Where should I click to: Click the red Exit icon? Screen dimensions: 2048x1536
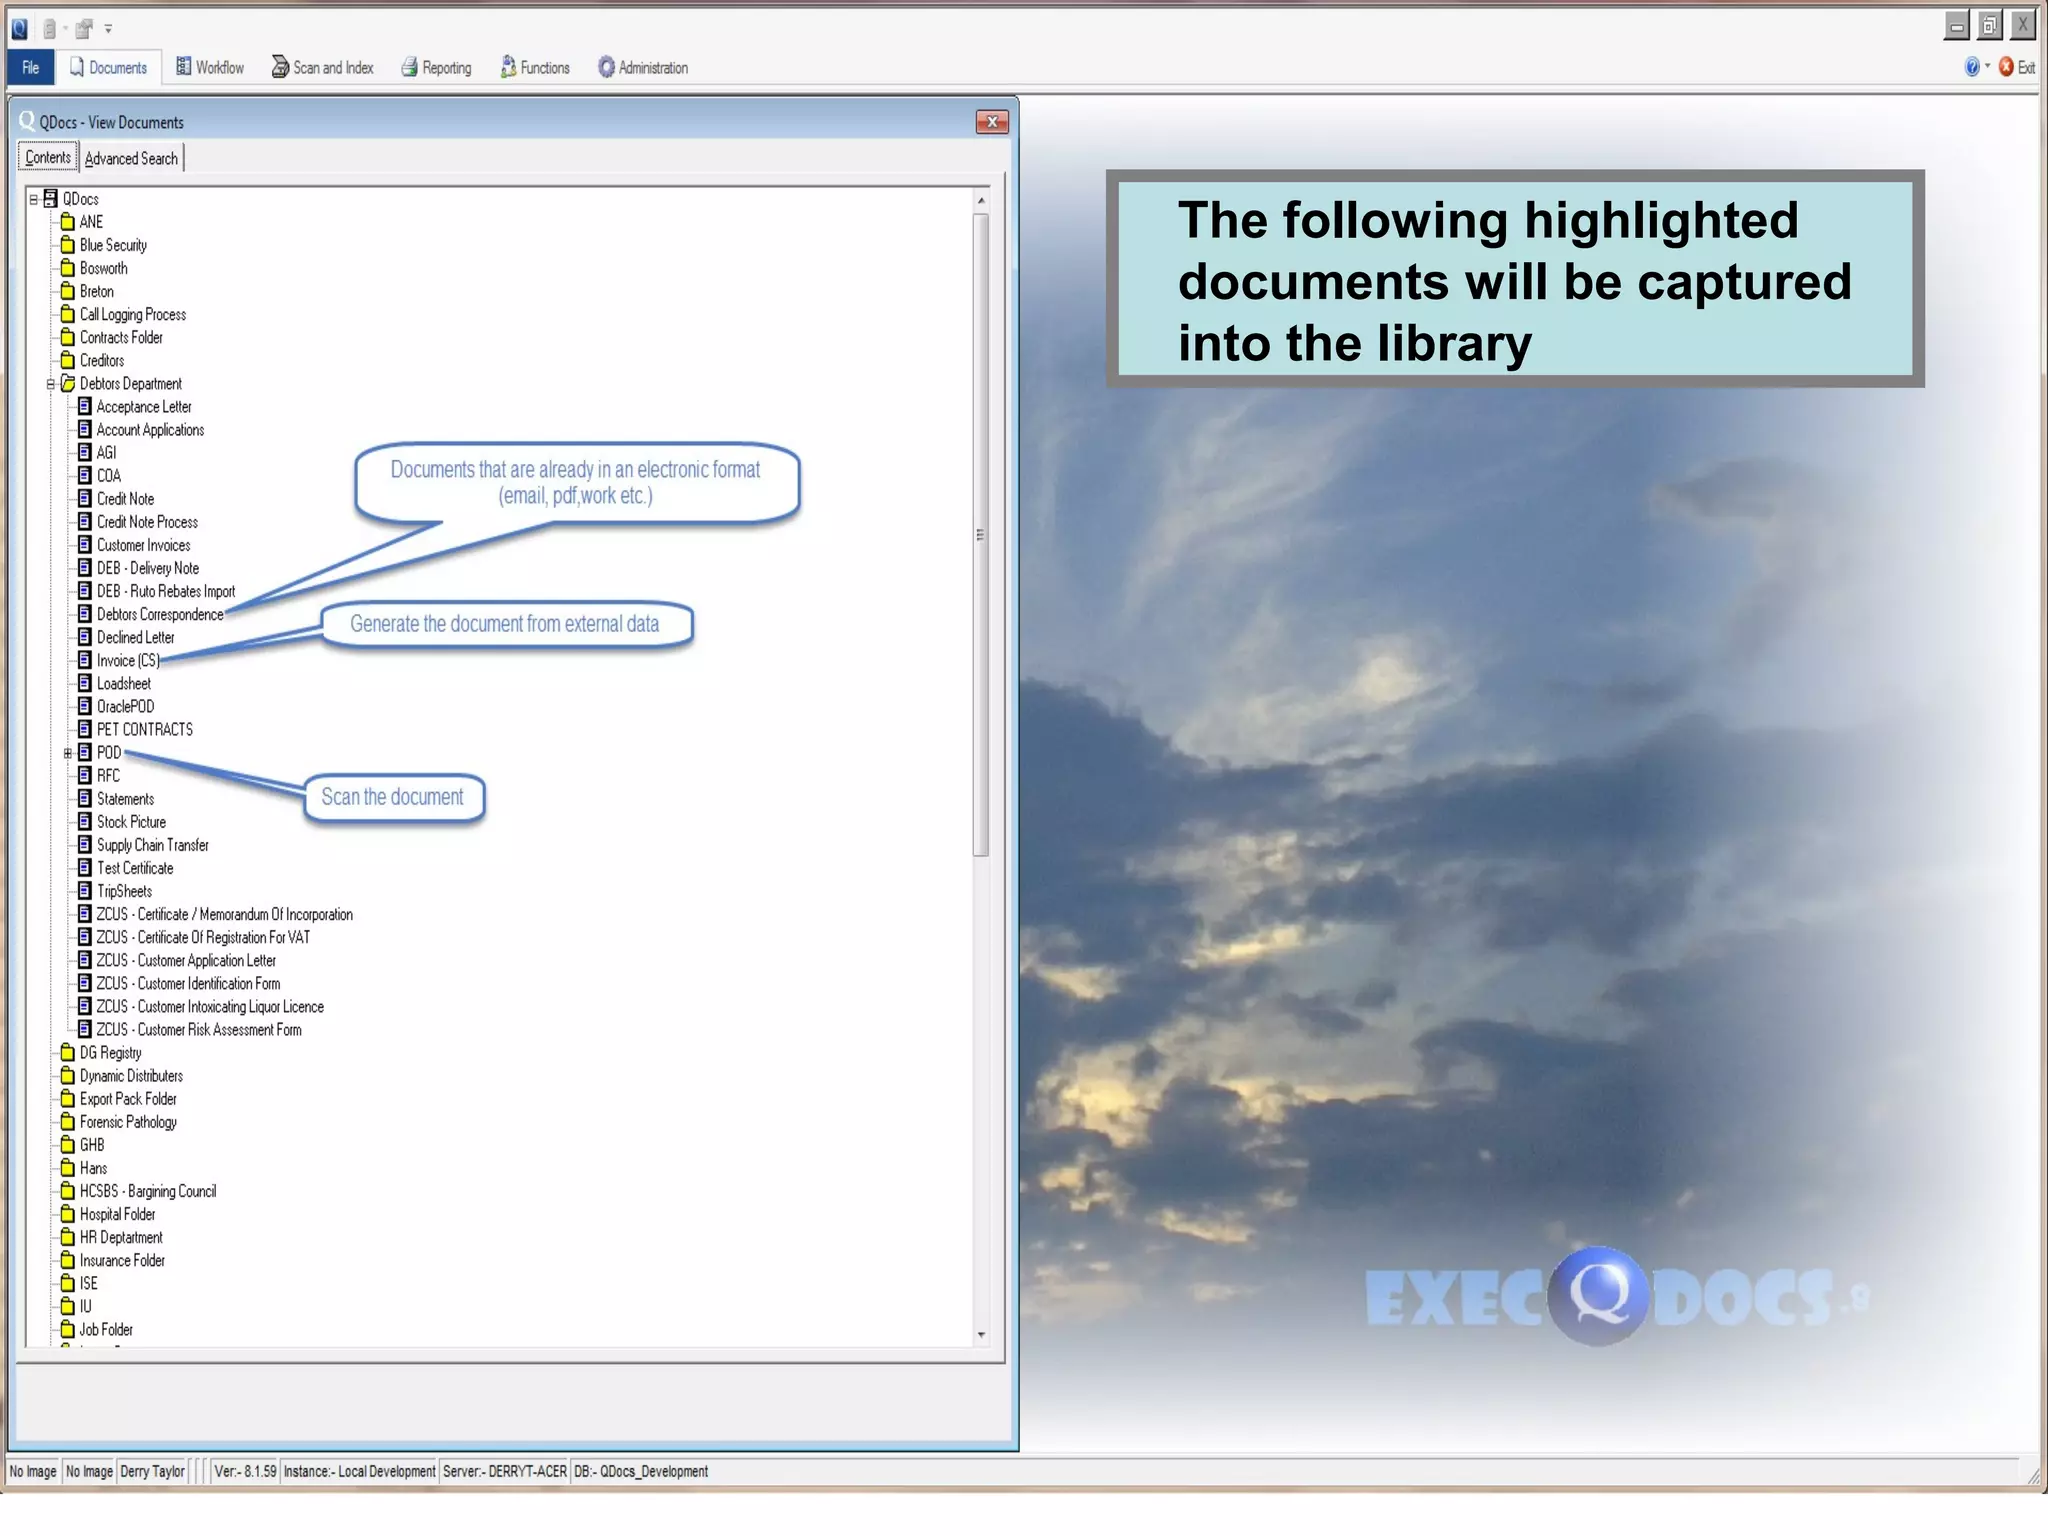click(2006, 67)
